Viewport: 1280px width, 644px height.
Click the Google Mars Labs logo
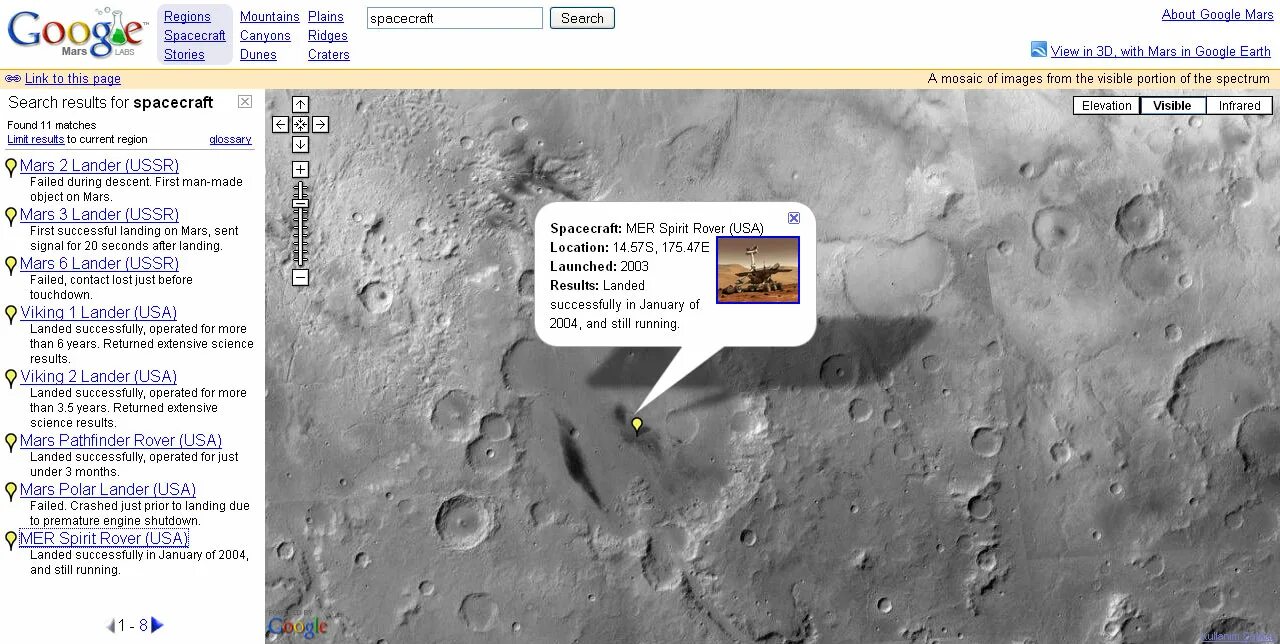(x=76, y=33)
